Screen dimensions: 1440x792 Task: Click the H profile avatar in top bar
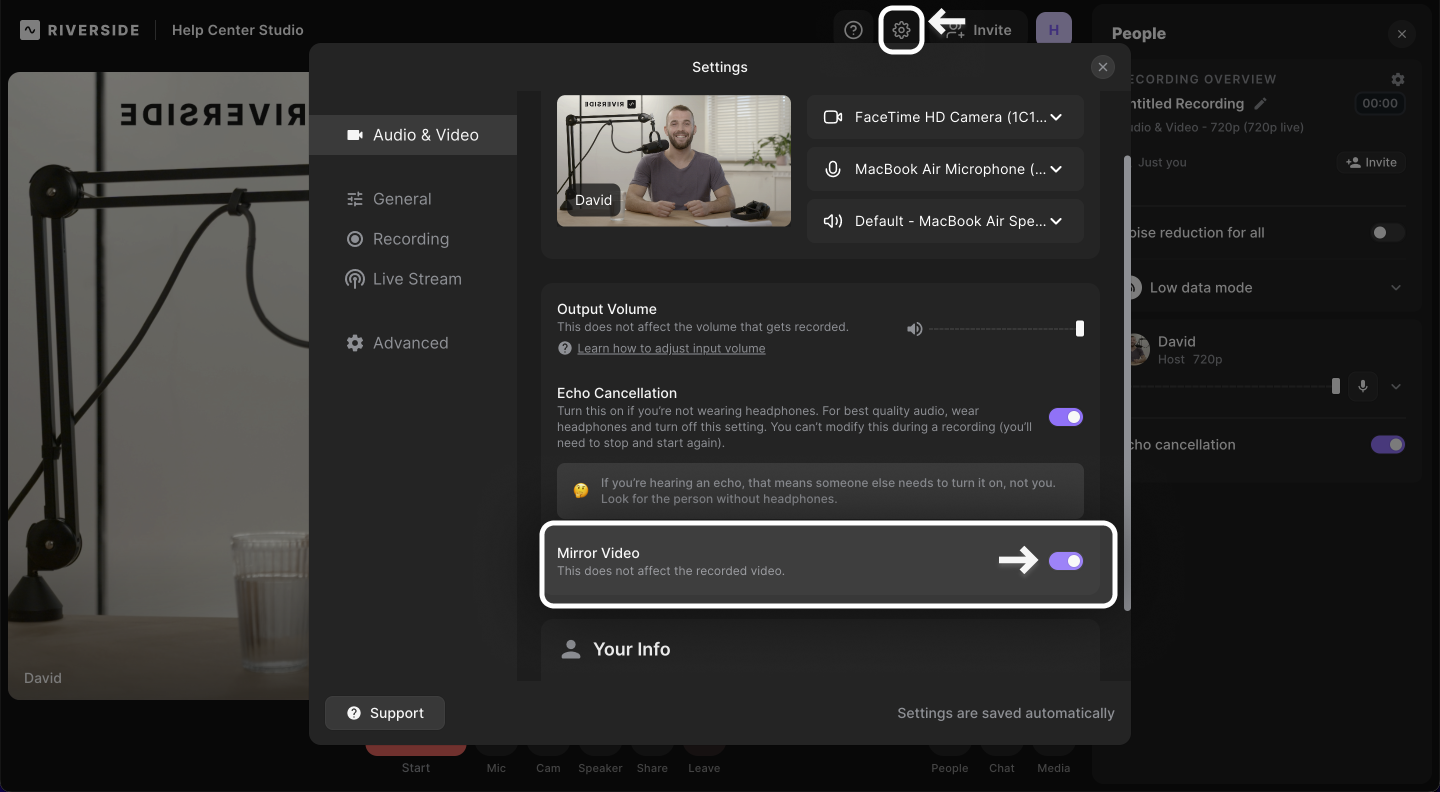(1053, 30)
